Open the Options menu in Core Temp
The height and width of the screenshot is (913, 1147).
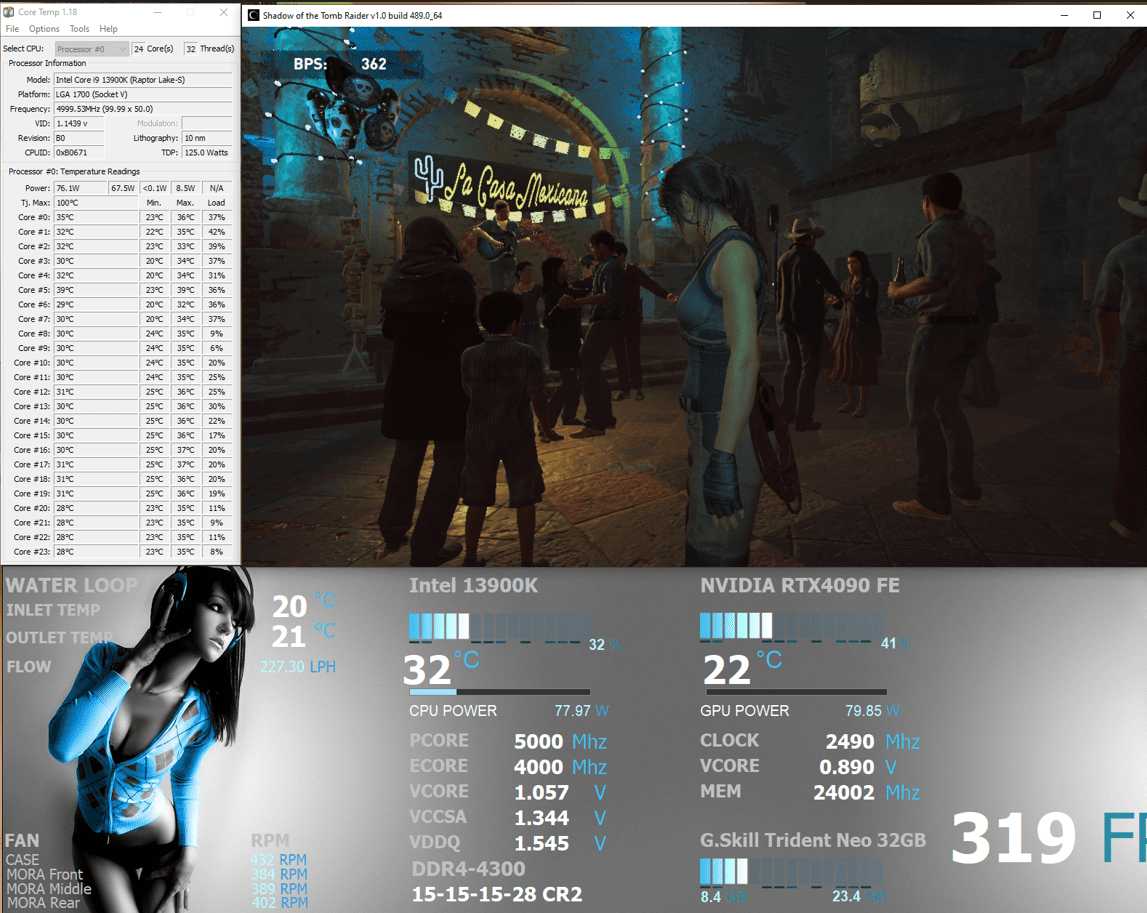[44, 29]
